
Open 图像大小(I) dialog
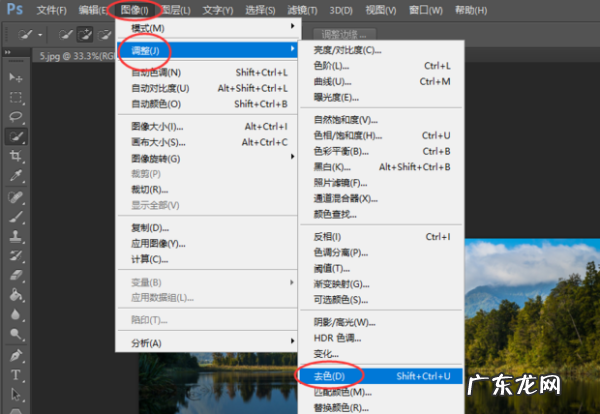point(207,127)
